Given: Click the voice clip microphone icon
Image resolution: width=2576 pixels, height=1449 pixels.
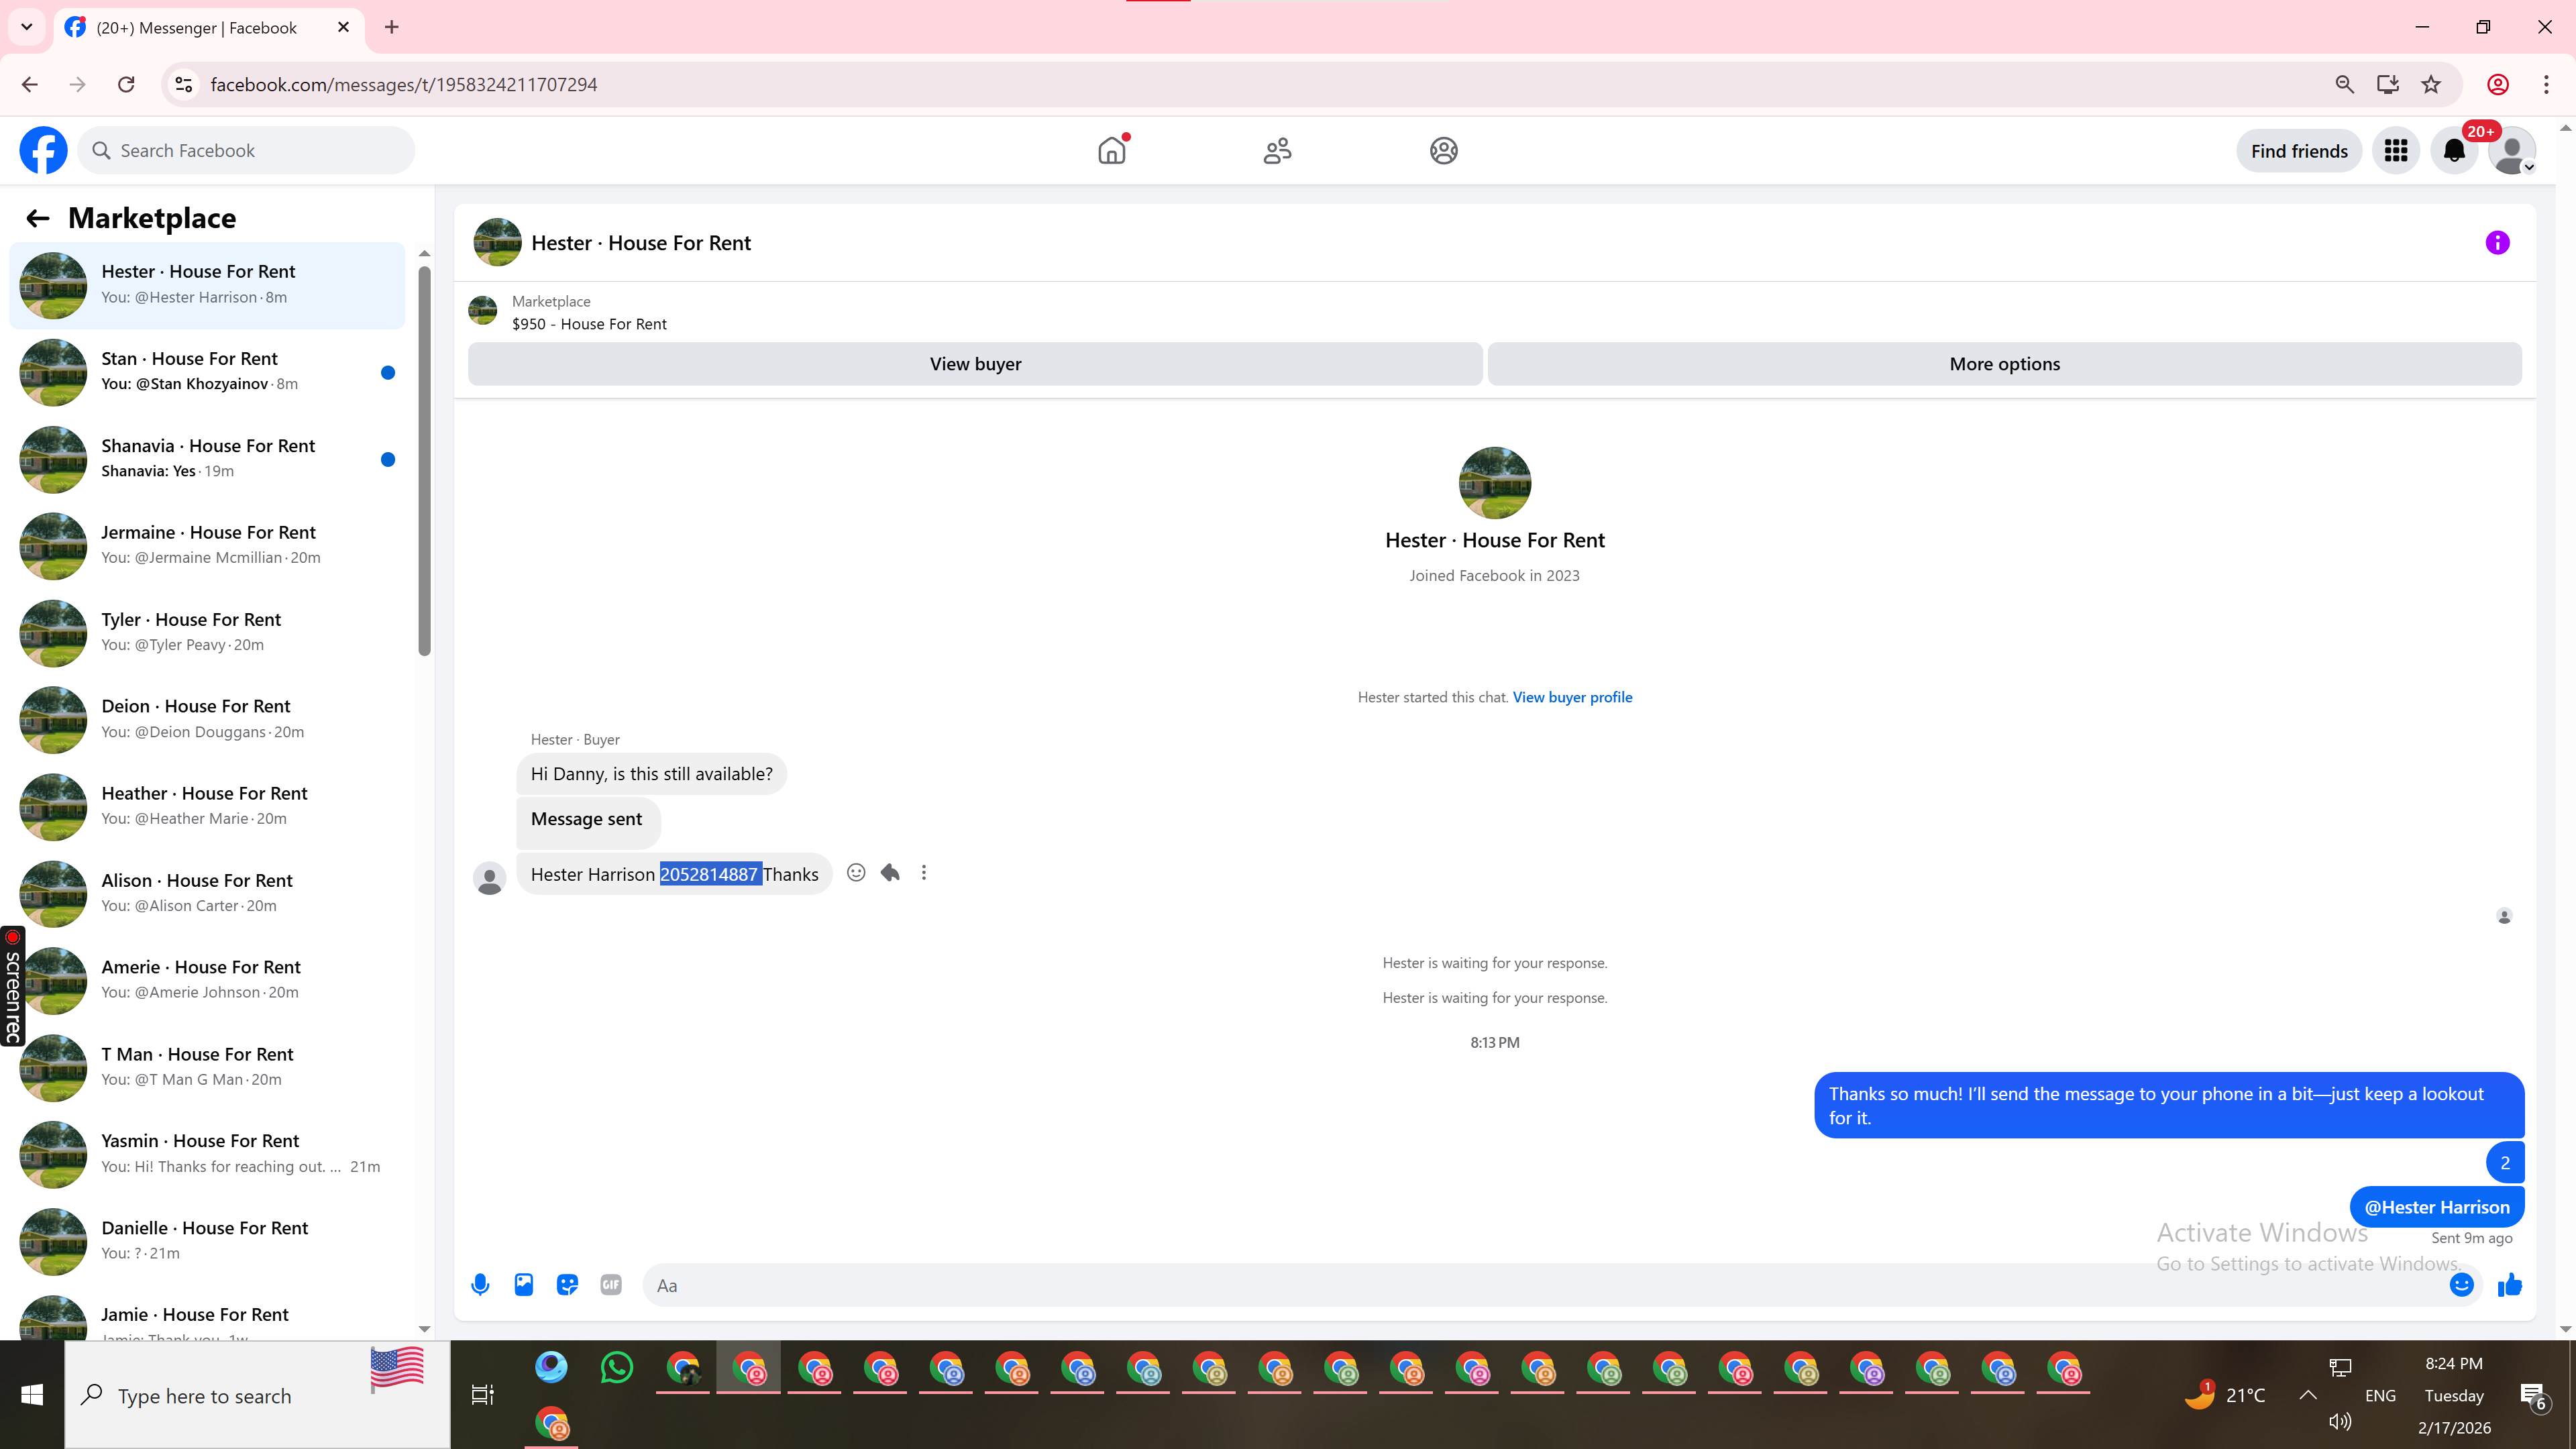Looking at the screenshot, I should [480, 1285].
